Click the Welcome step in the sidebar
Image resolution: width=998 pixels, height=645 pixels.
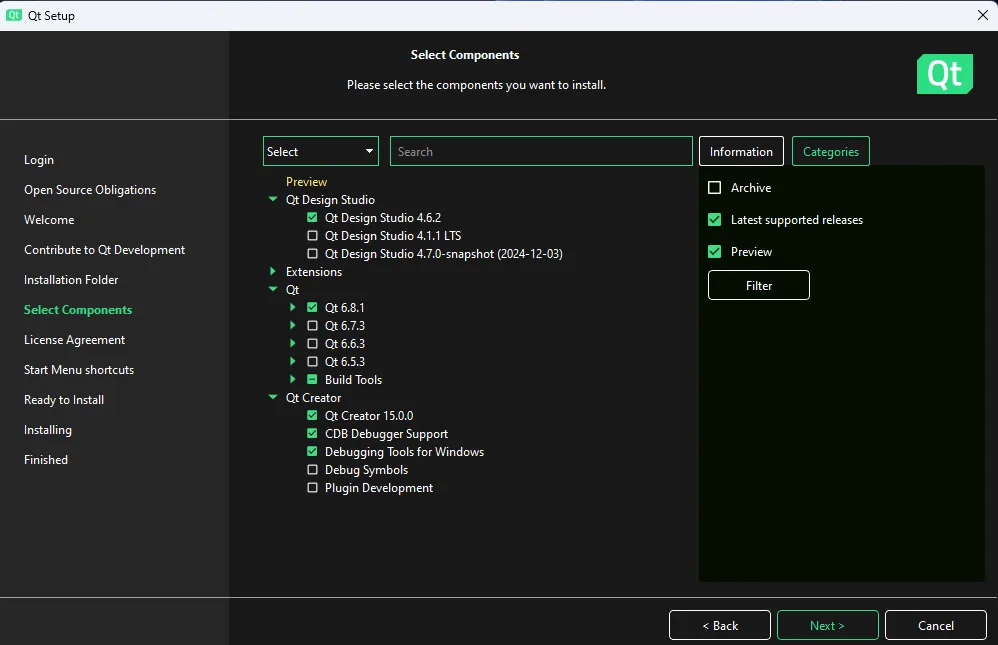pyautogui.click(x=49, y=220)
